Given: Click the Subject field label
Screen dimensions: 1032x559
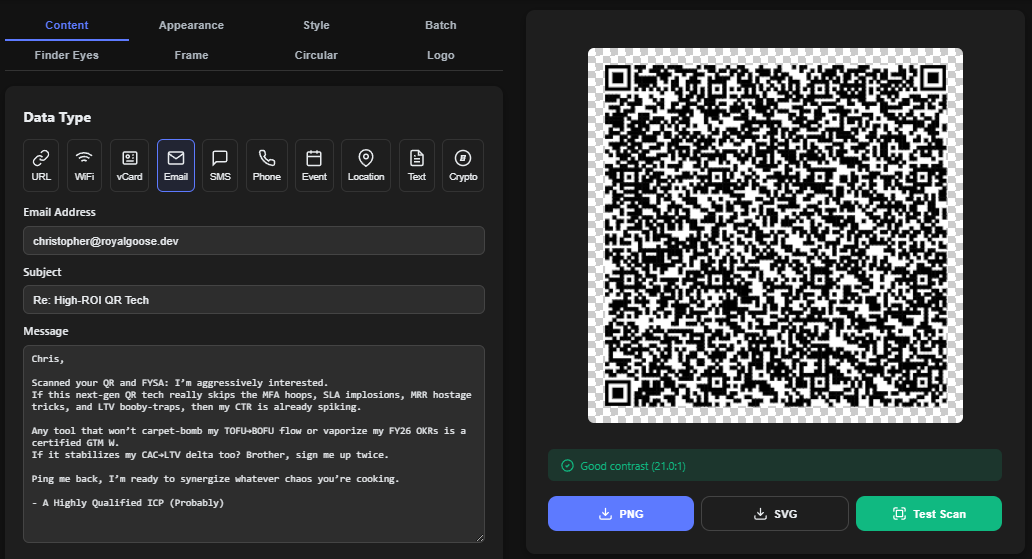Looking at the screenshot, I should 42,272.
